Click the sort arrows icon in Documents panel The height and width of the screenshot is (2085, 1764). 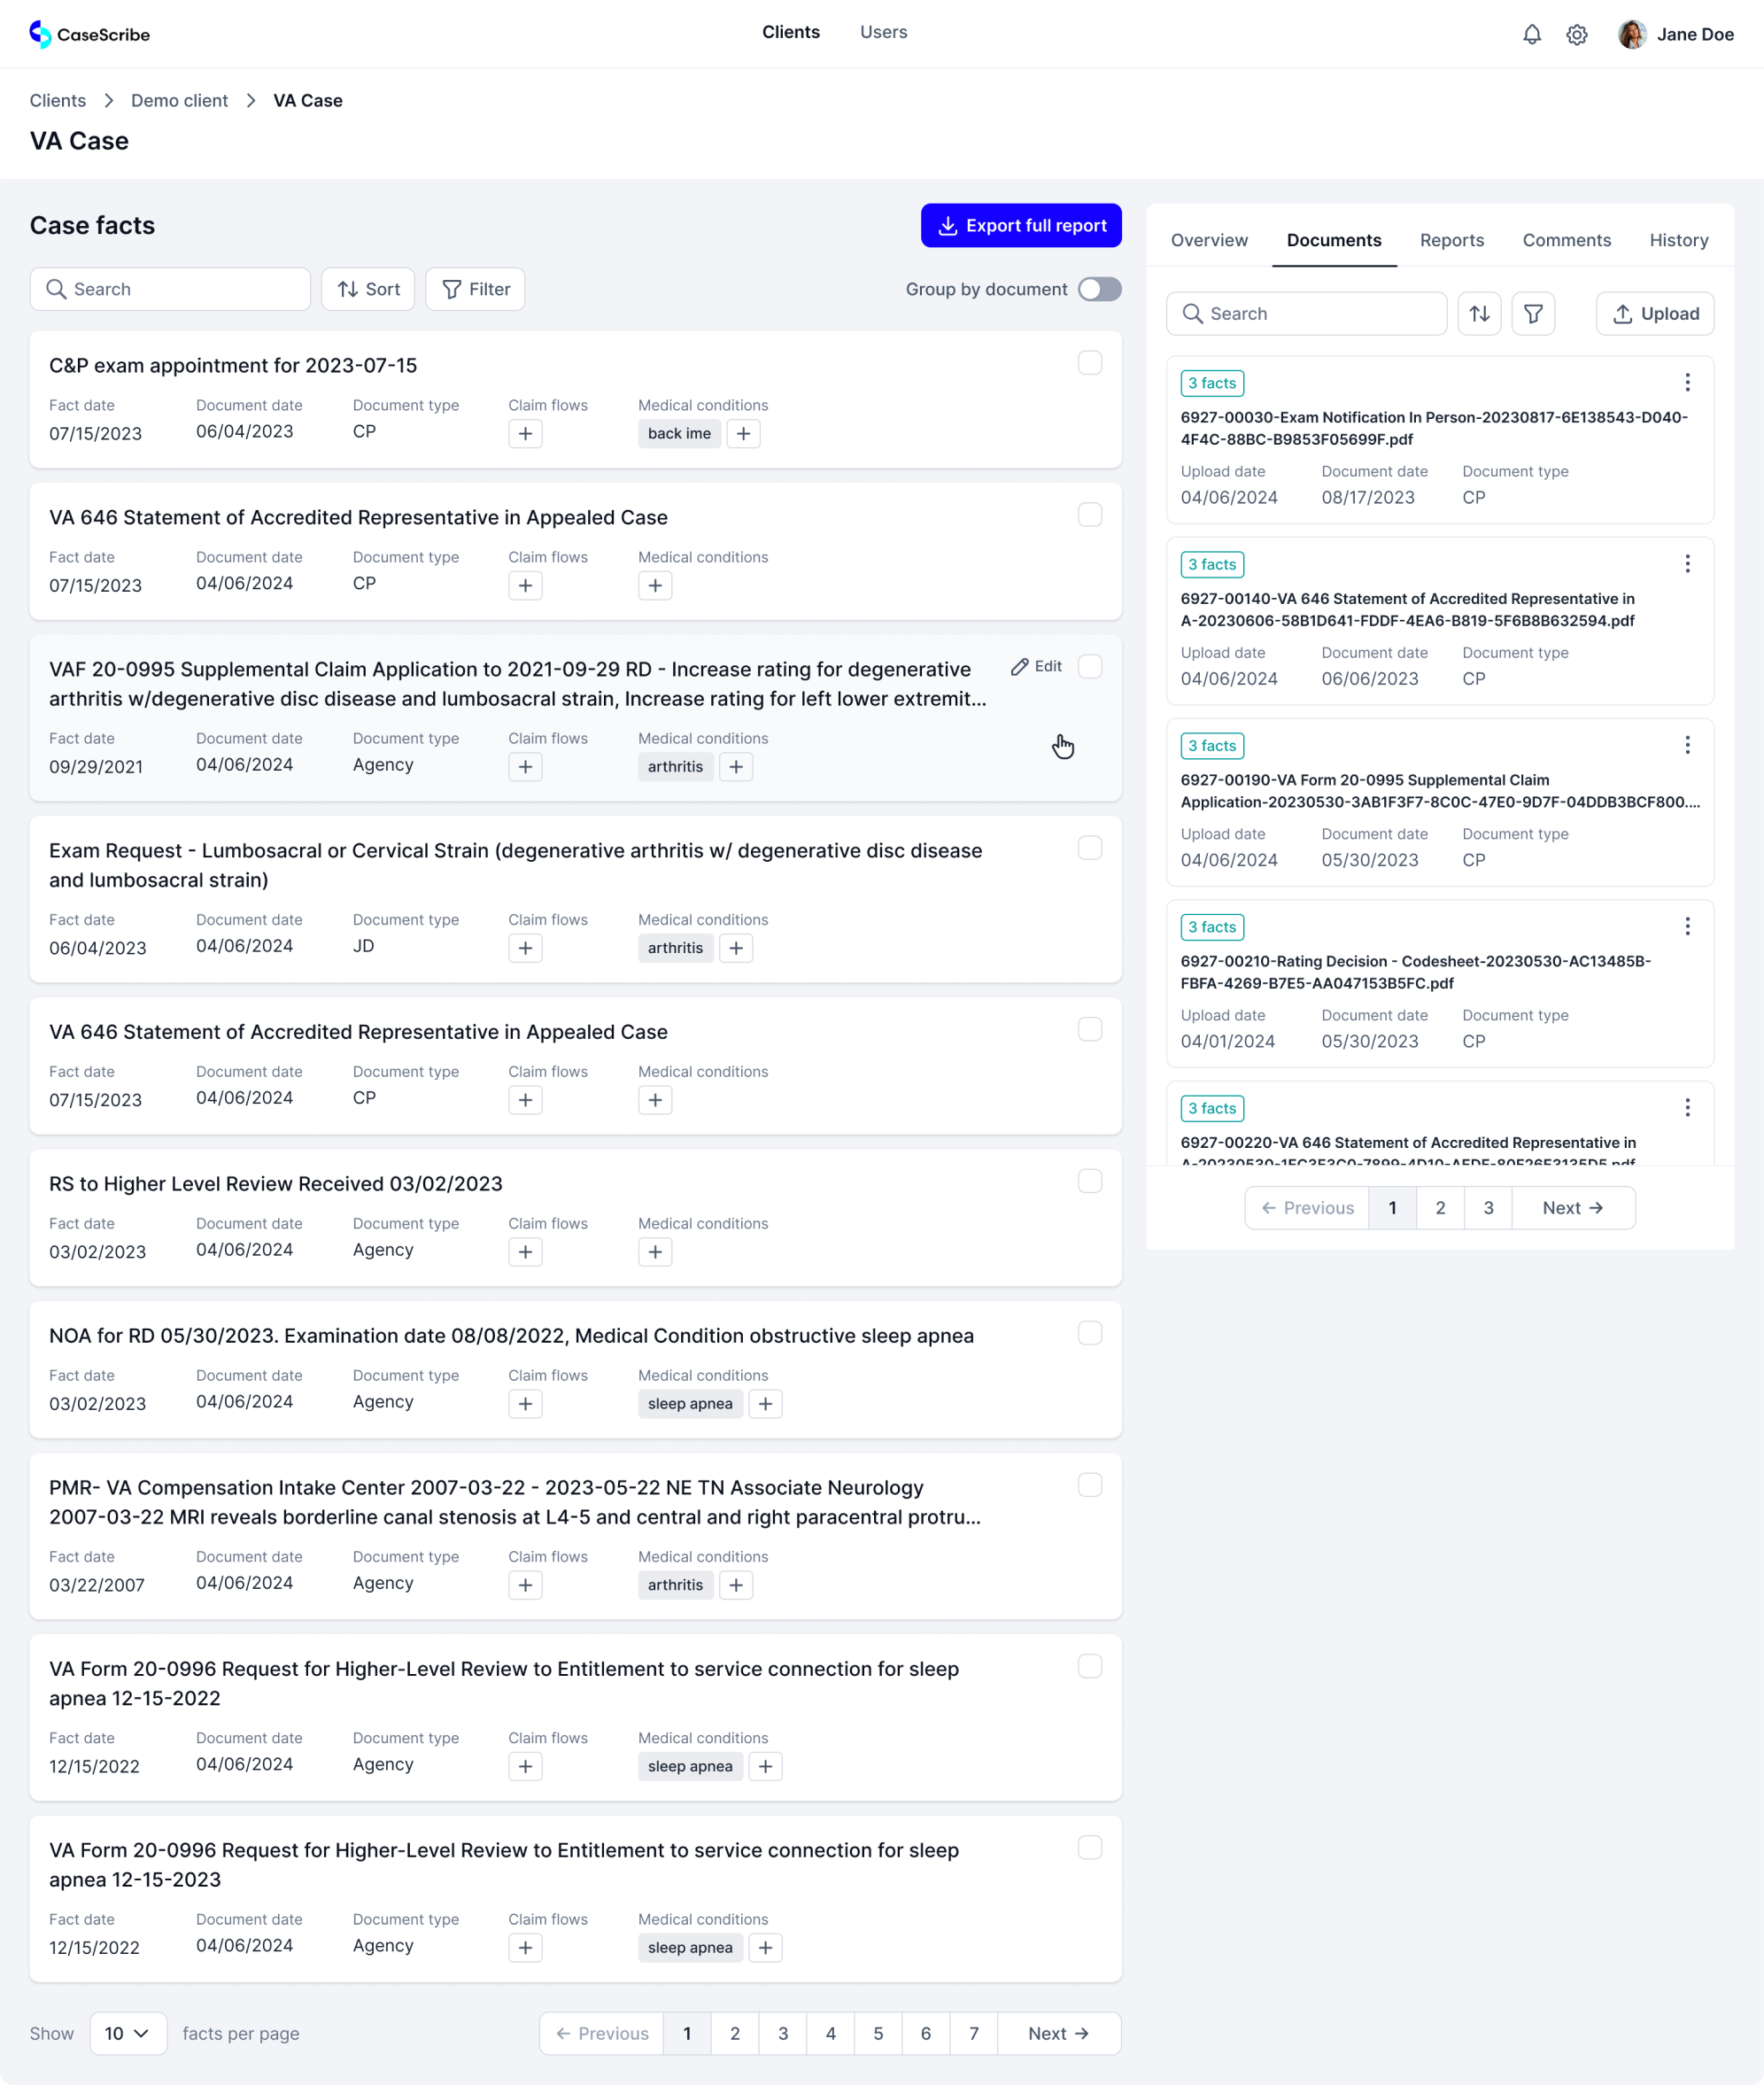1480,313
